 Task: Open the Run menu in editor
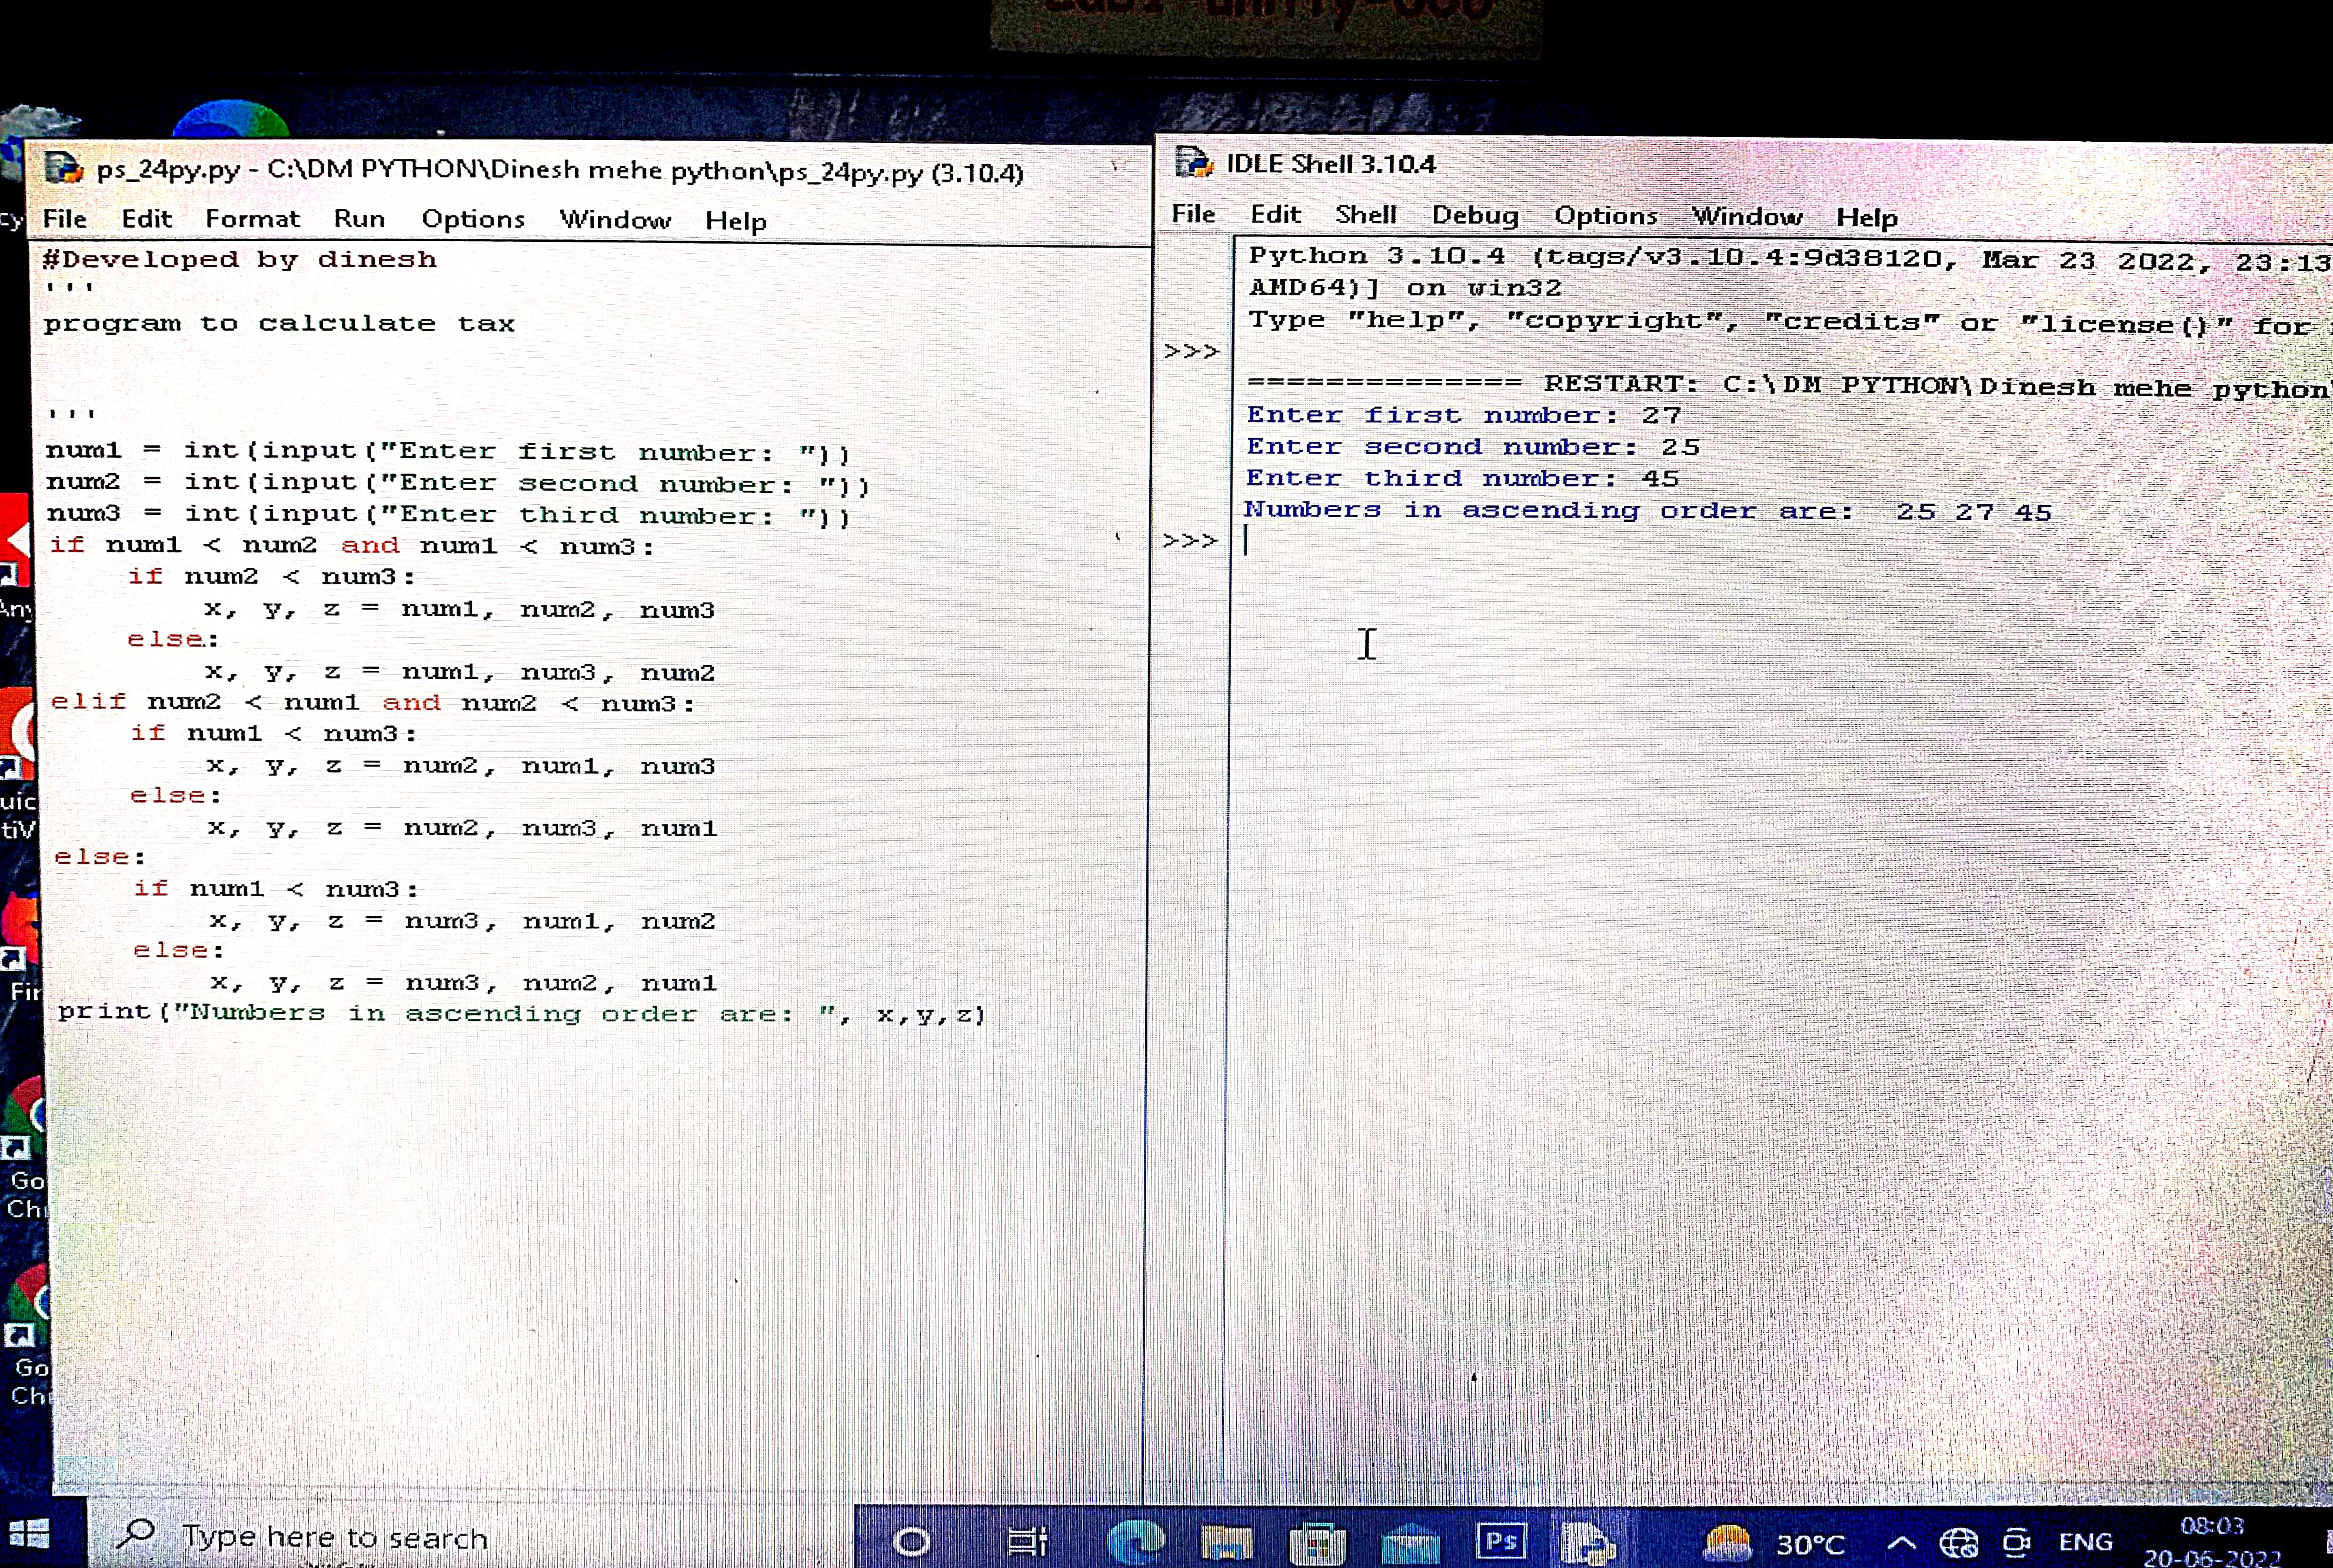(359, 219)
